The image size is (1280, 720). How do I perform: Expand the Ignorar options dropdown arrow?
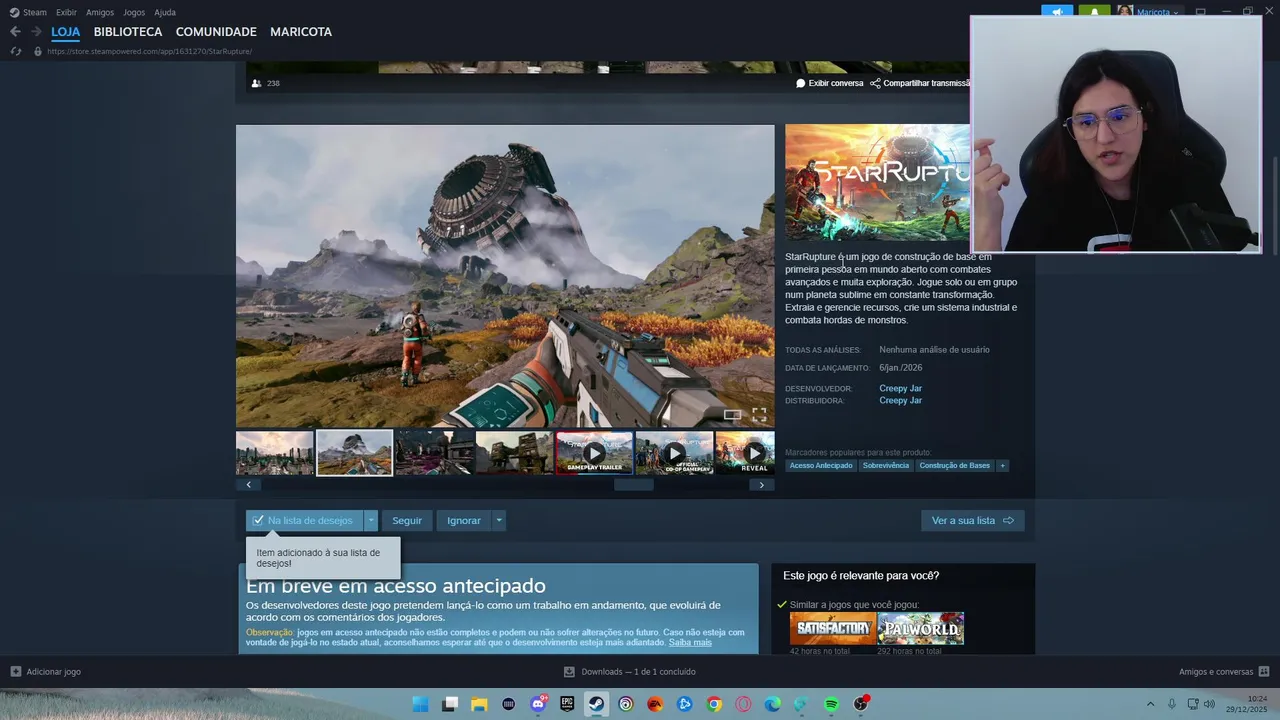coord(499,520)
